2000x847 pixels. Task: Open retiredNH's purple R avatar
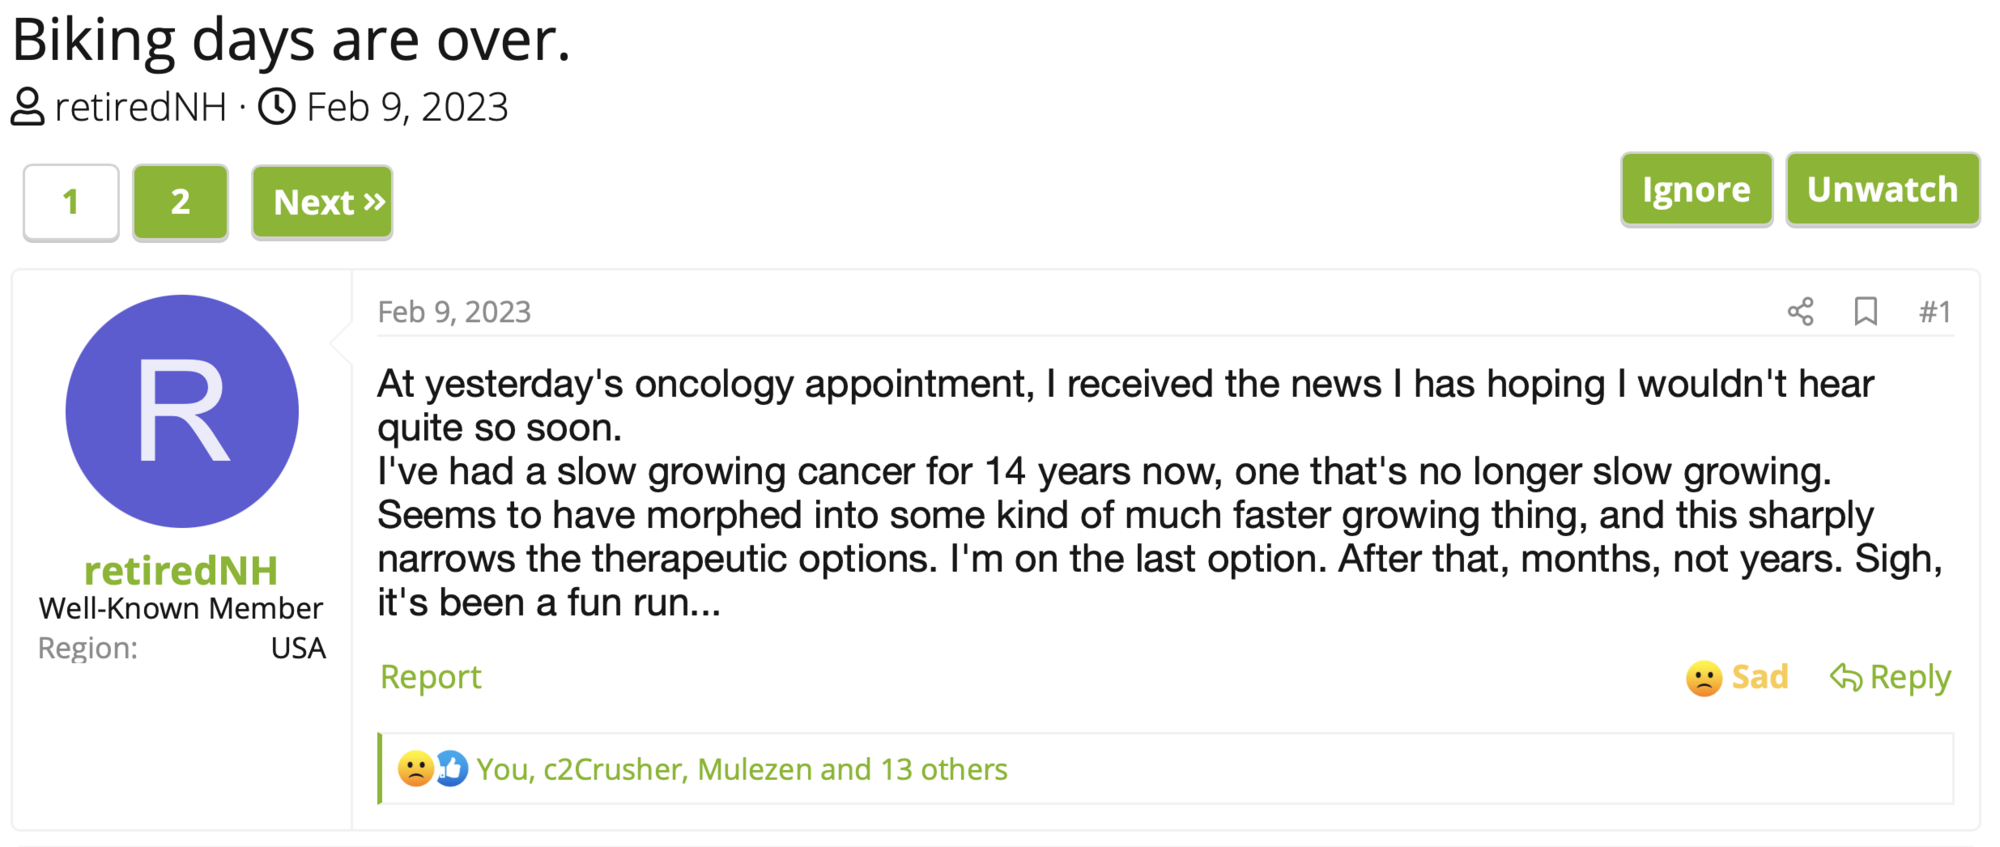[182, 411]
